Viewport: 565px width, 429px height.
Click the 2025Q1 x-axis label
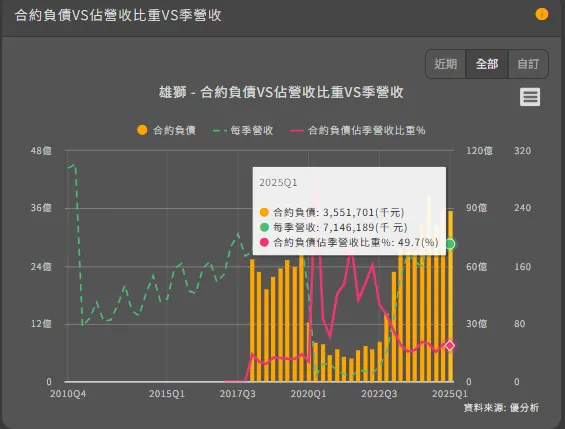[450, 394]
